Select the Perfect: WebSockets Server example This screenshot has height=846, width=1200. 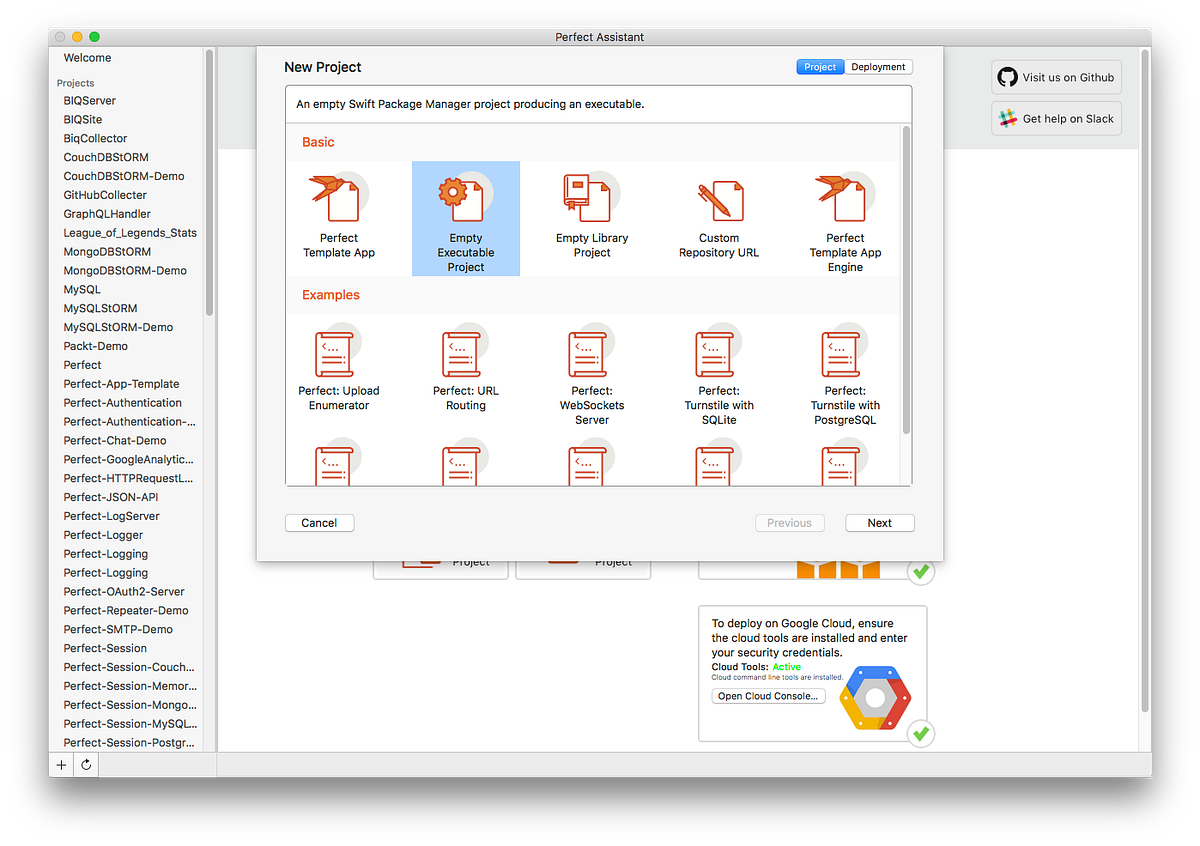[x=591, y=370]
